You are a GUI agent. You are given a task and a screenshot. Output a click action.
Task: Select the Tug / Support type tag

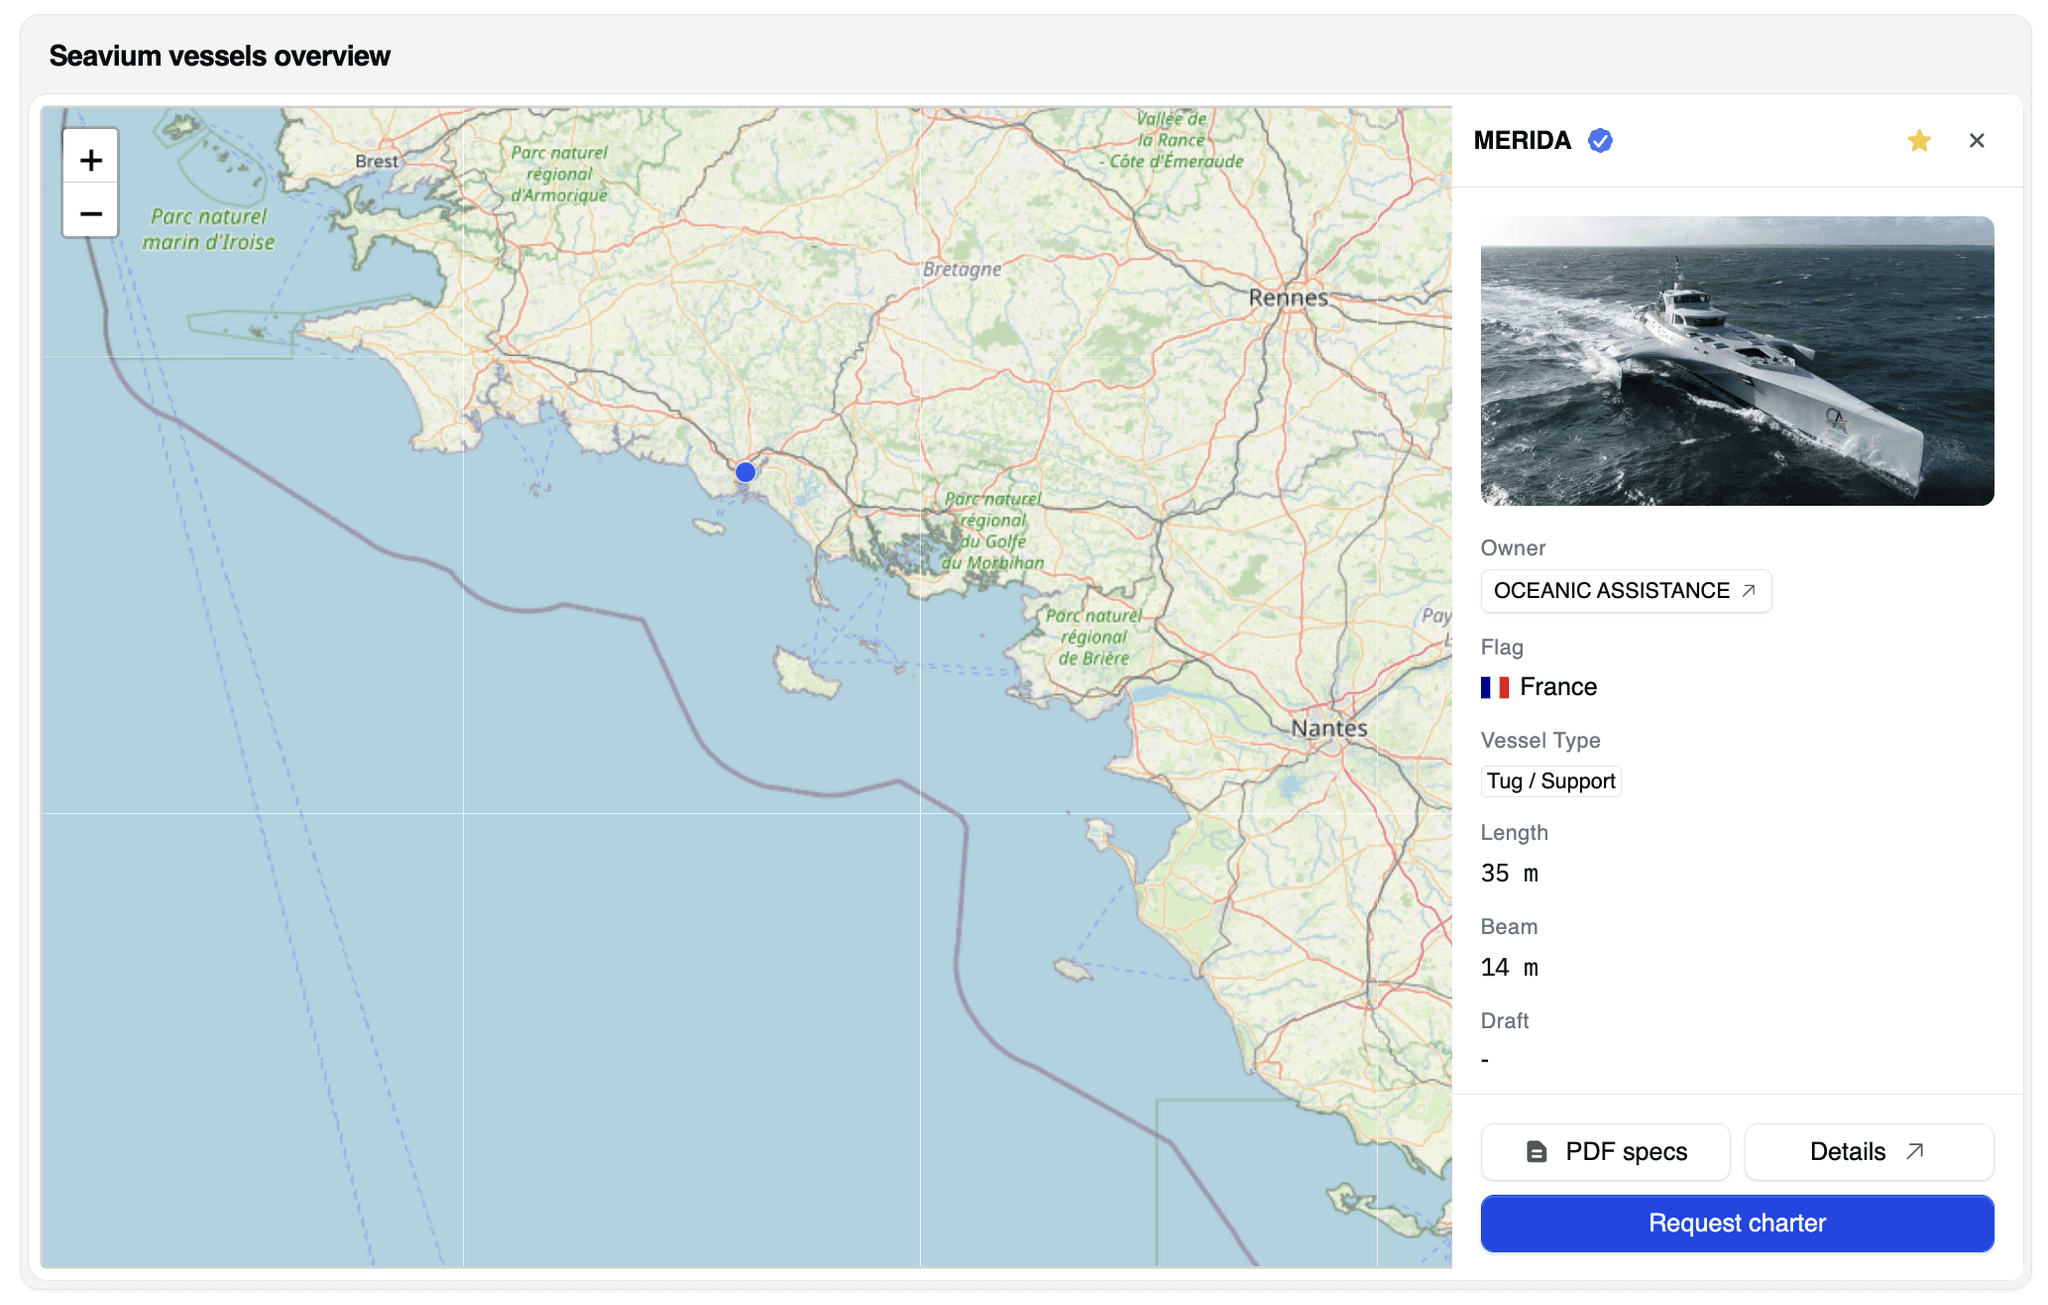[x=1550, y=781]
